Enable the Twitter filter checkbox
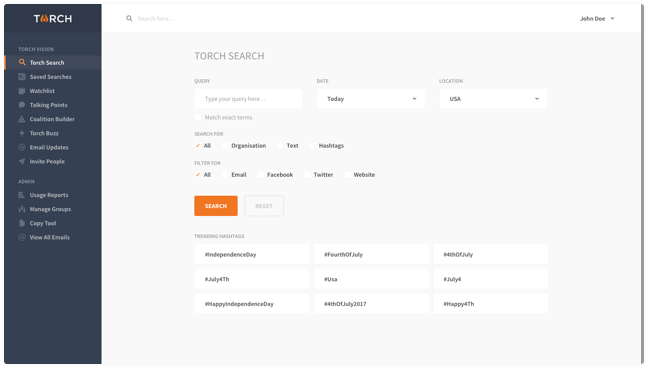This screenshot has width=648, height=368. pyautogui.click(x=307, y=174)
